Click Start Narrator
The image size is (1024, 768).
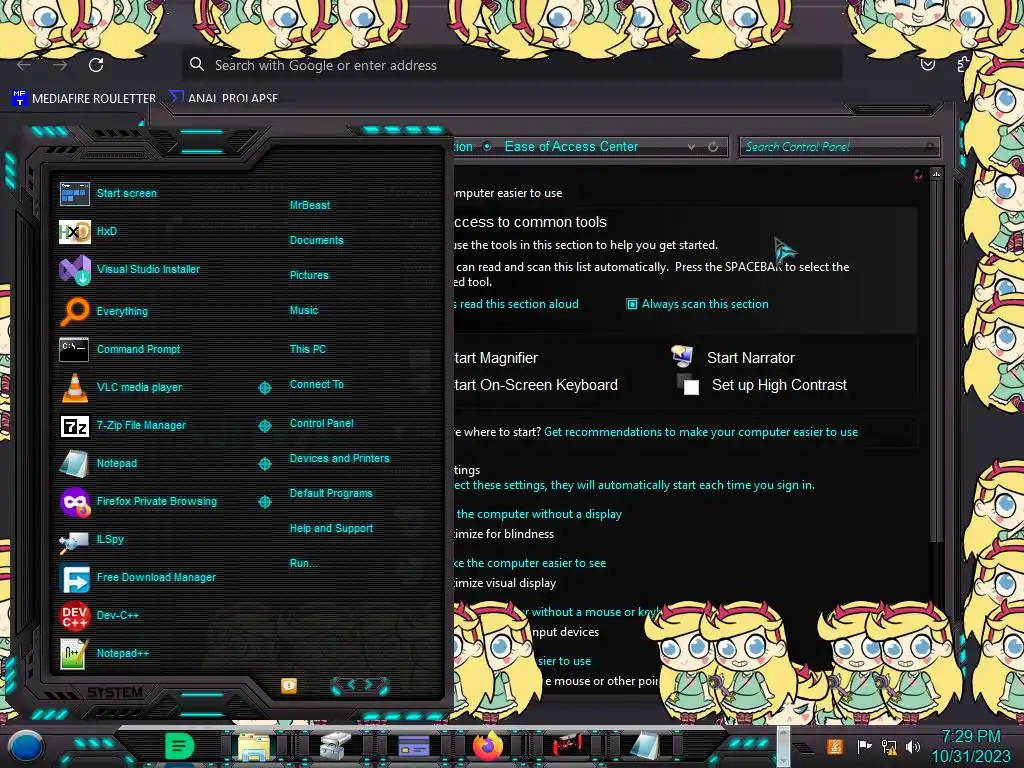click(x=750, y=358)
